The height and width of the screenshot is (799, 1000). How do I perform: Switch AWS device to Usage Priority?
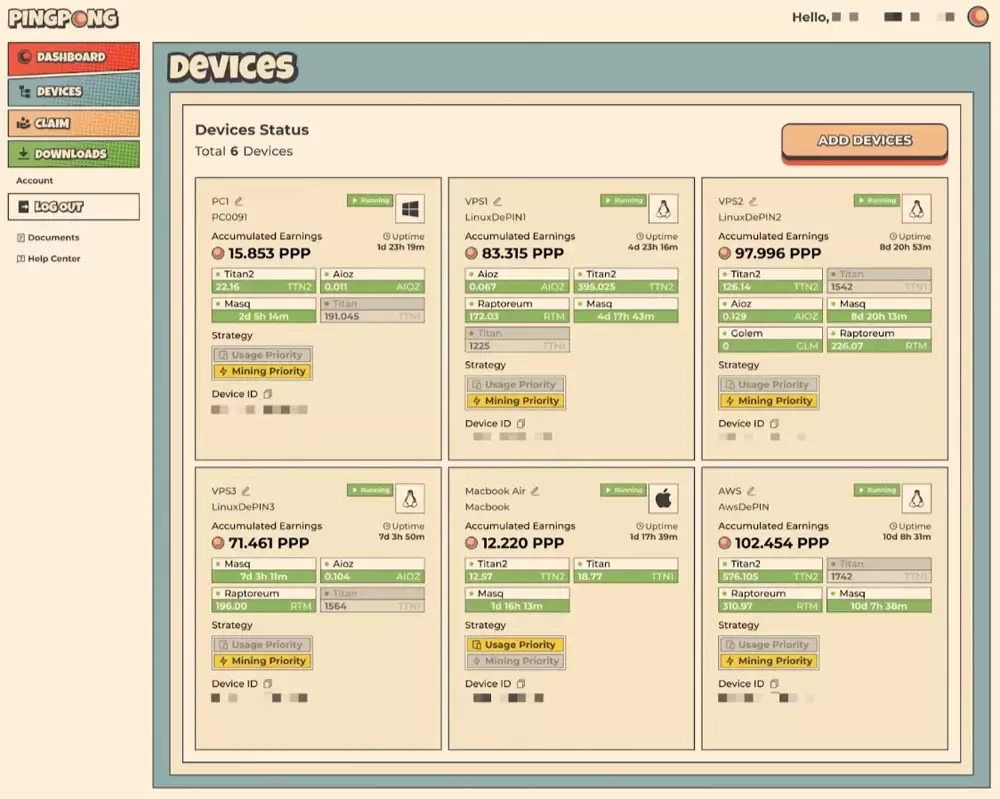coord(768,645)
